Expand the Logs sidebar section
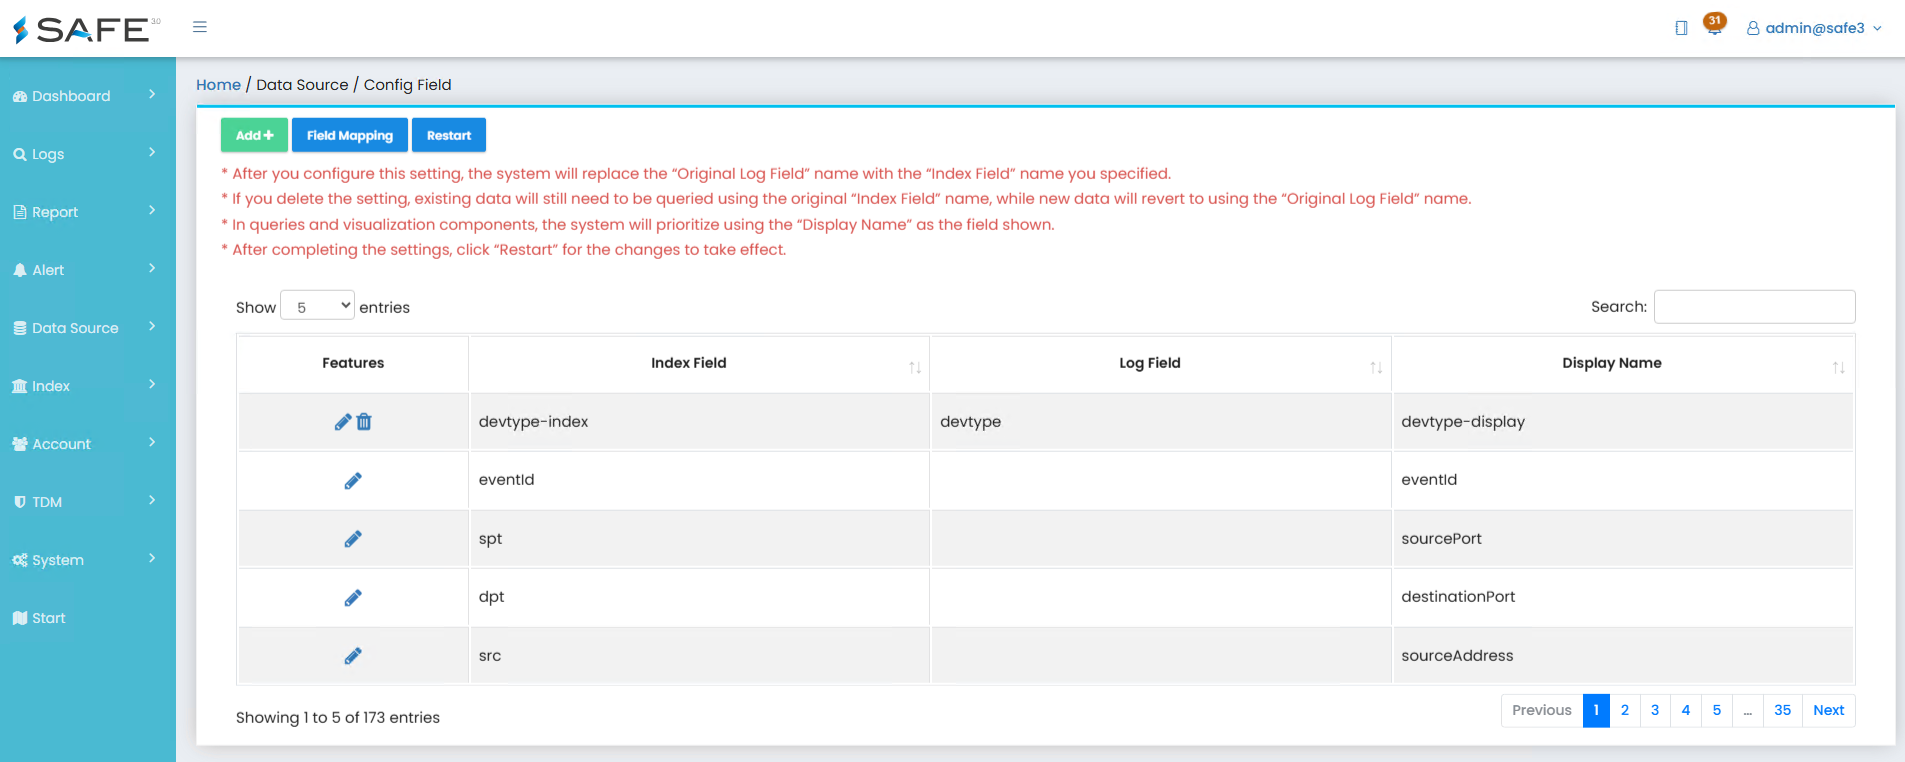The image size is (1905, 762). click(x=88, y=154)
